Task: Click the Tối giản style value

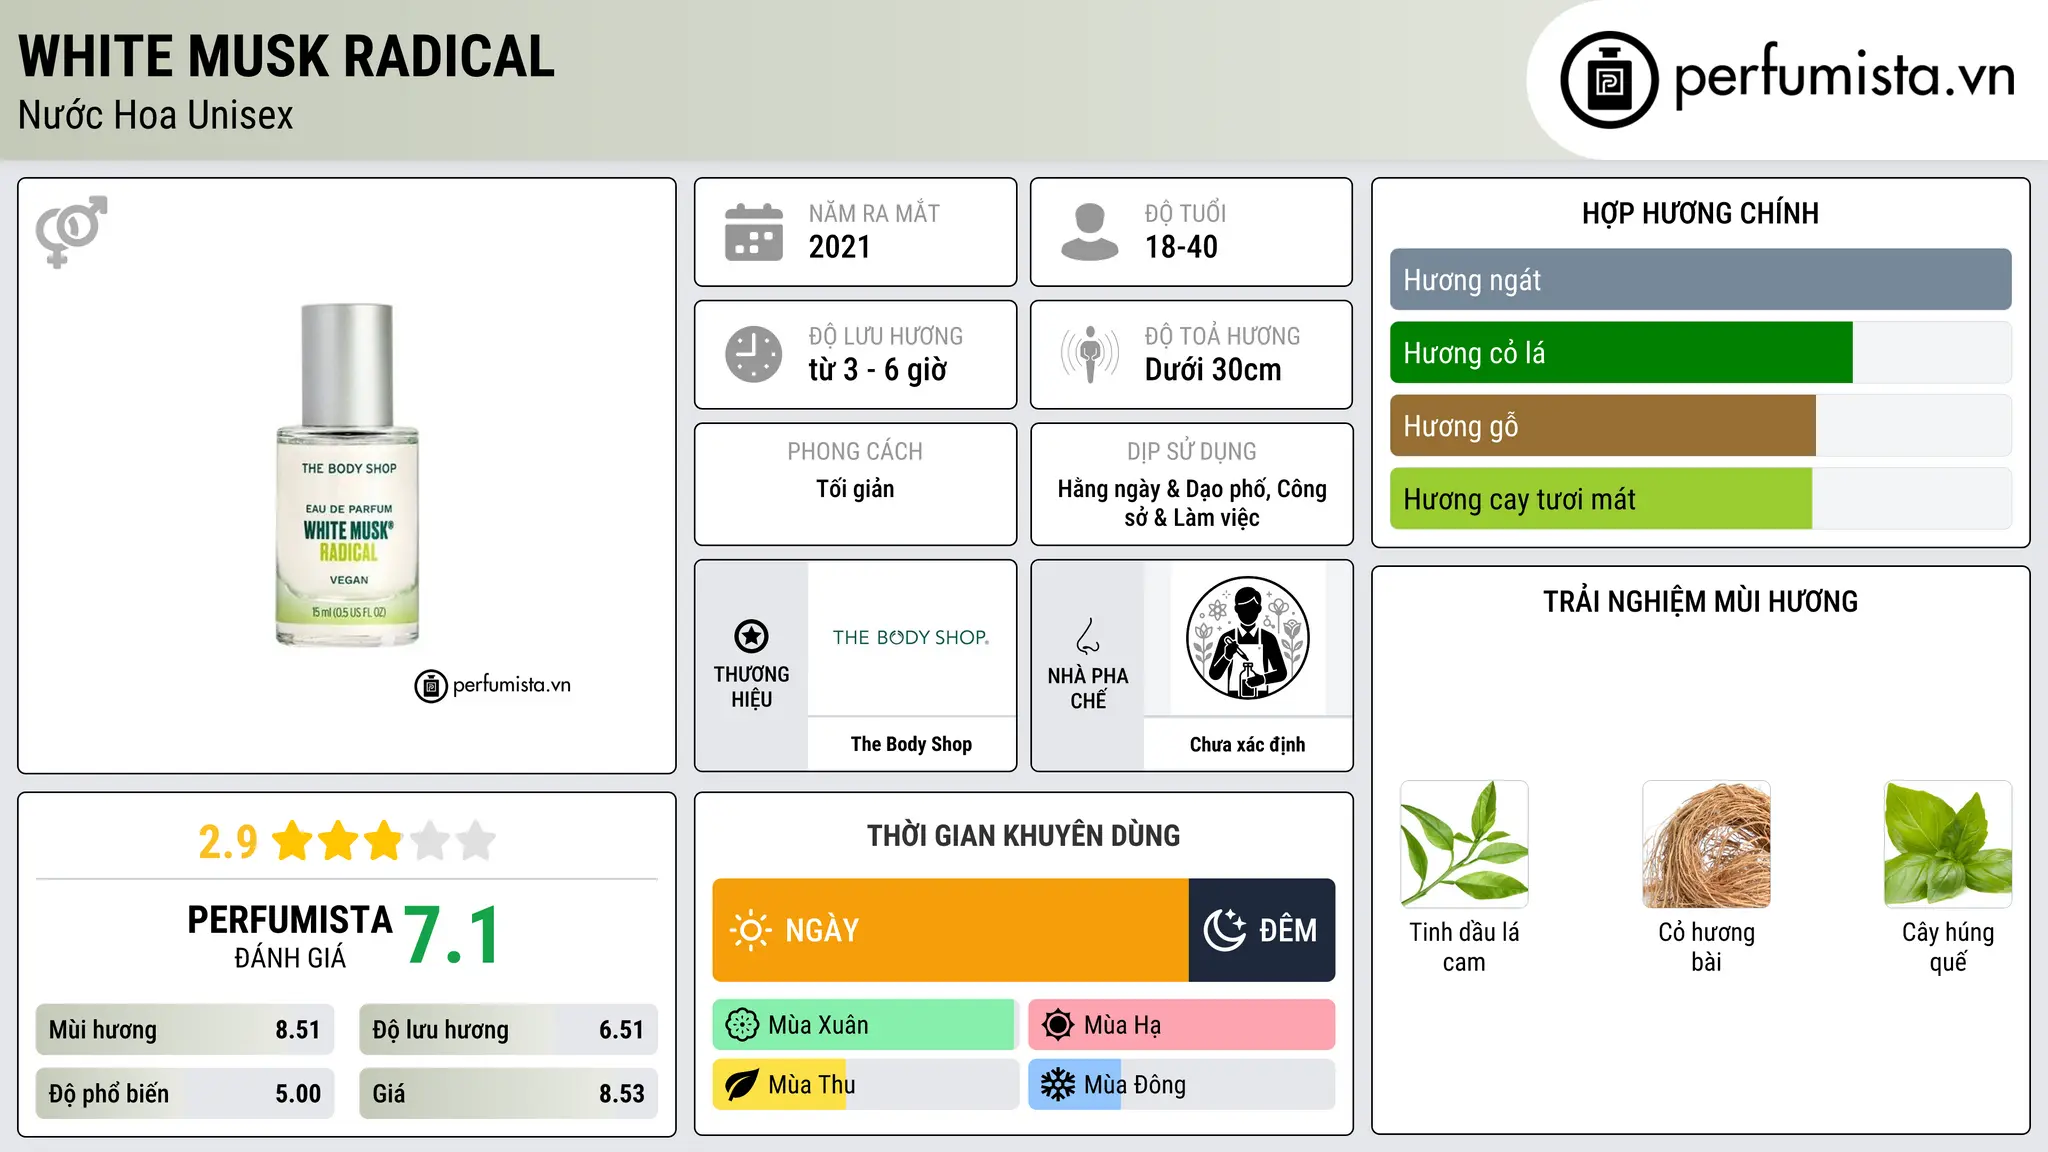Action: pos(855,489)
